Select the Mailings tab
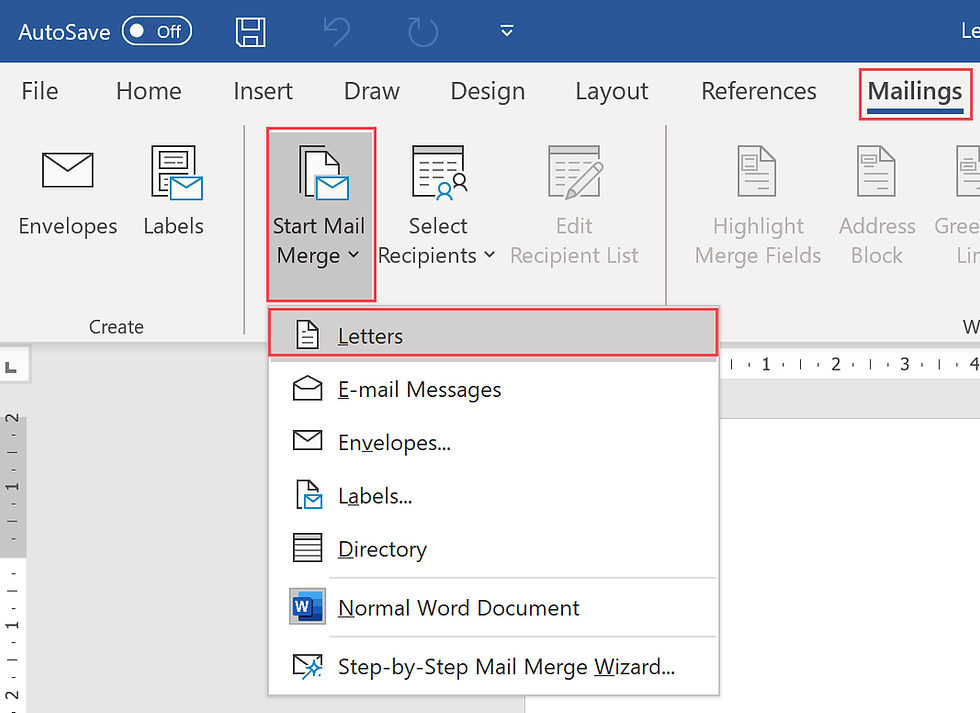 (915, 94)
